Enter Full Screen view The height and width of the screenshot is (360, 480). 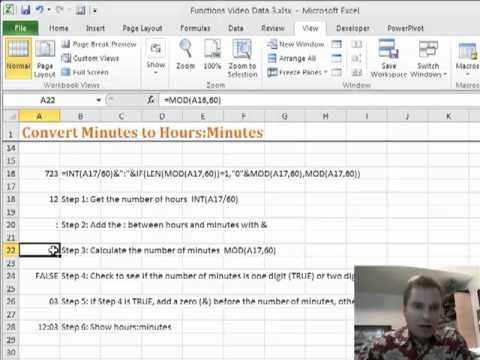[x=85, y=72]
